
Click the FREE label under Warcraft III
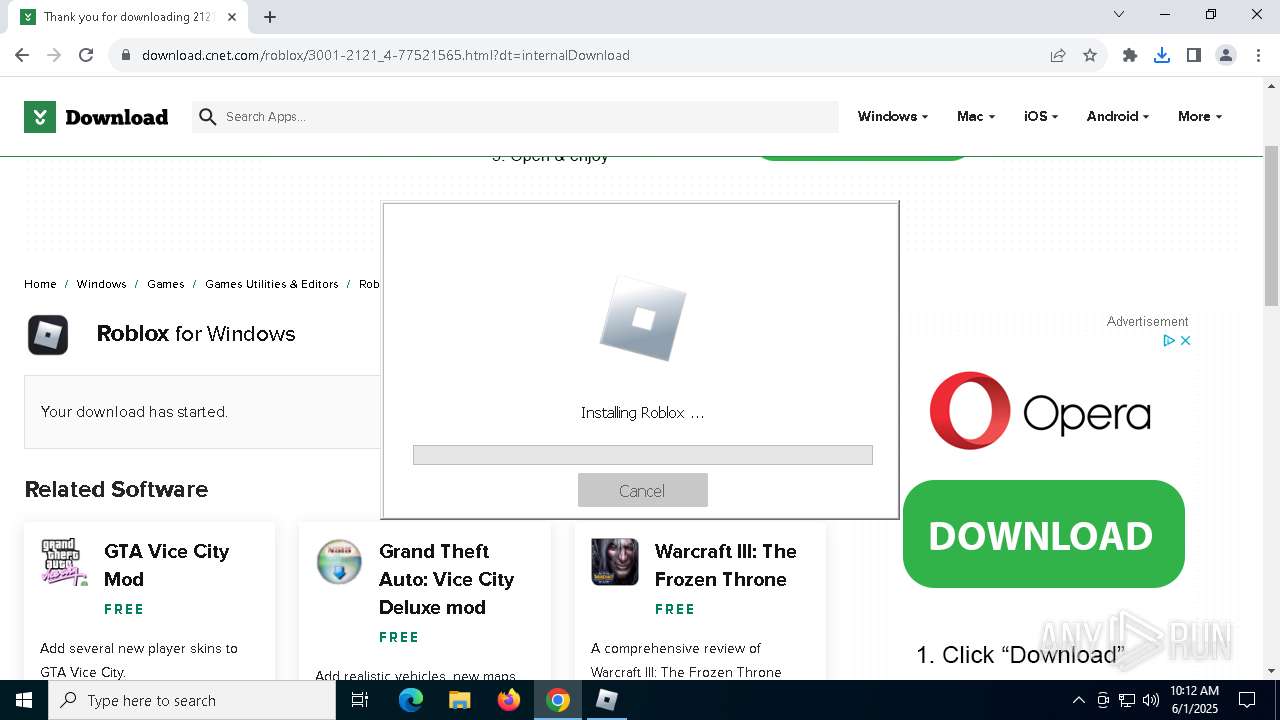675,609
